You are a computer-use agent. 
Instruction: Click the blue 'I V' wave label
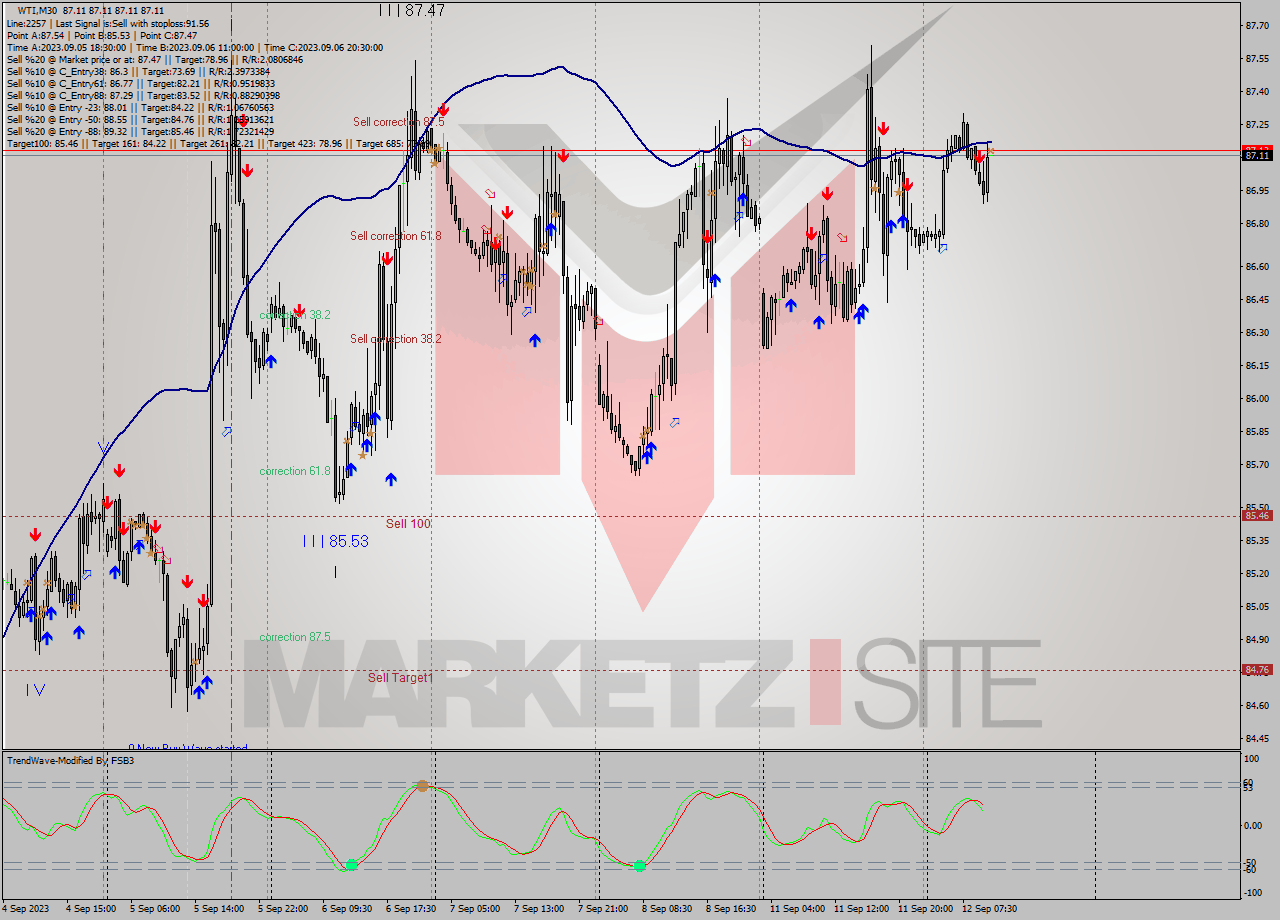[x=36, y=689]
